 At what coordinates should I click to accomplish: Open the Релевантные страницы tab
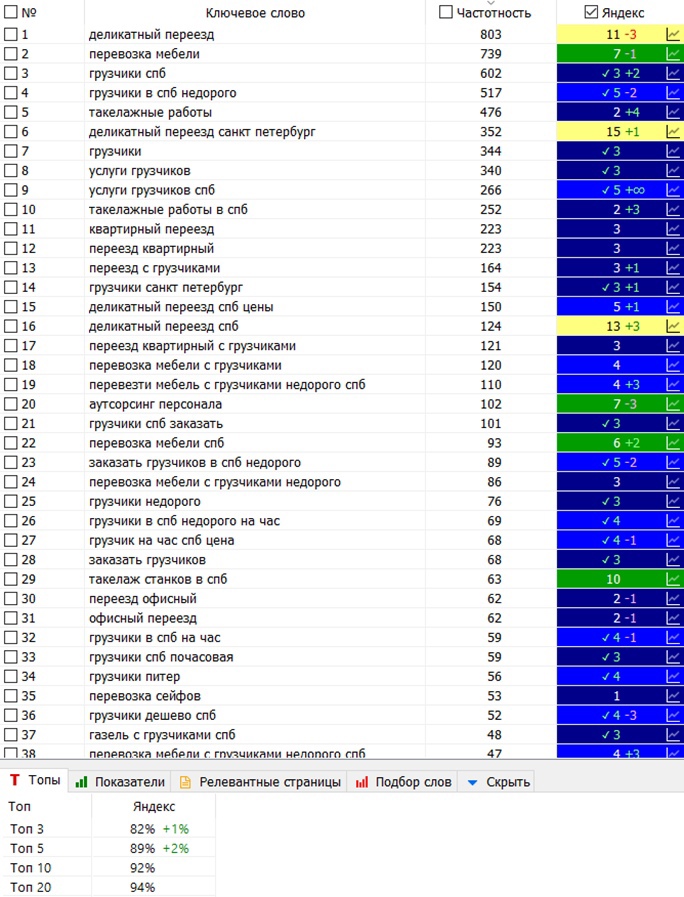[260, 782]
